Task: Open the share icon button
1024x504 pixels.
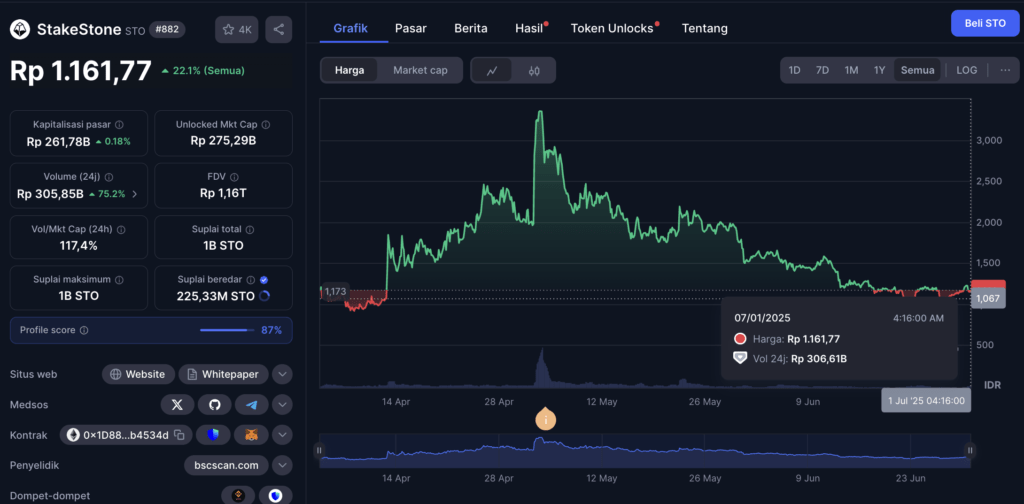Action: [279, 29]
